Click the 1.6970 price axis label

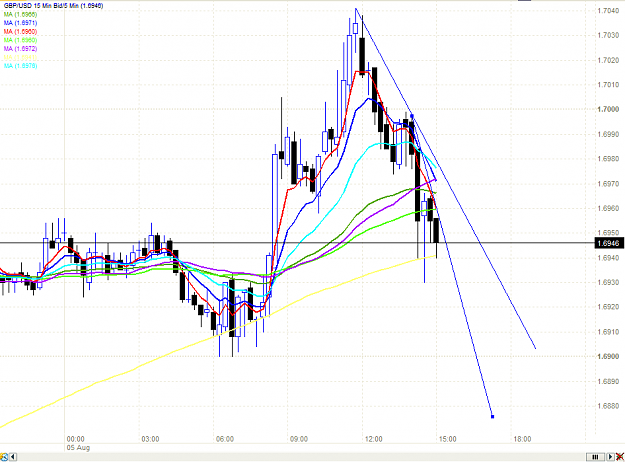tap(608, 183)
